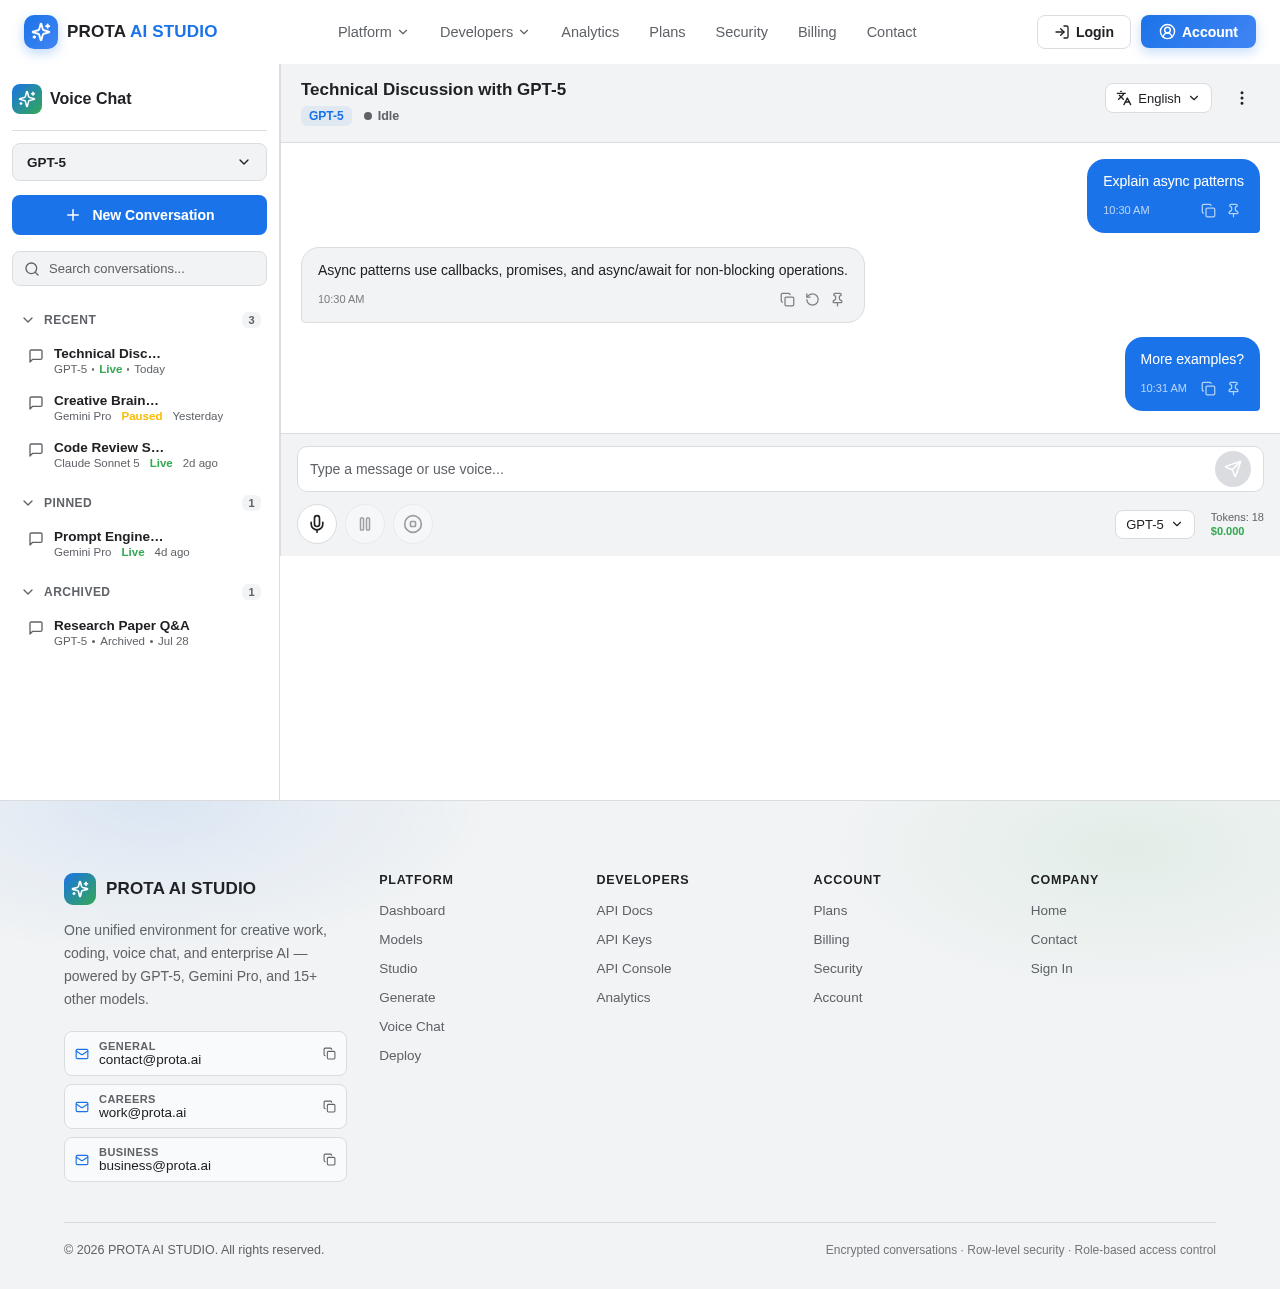Click the footer PROTA AI STUDIO logo icon
The width and height of the screenshot is (1280, 1289).
(x=80, y=889)
